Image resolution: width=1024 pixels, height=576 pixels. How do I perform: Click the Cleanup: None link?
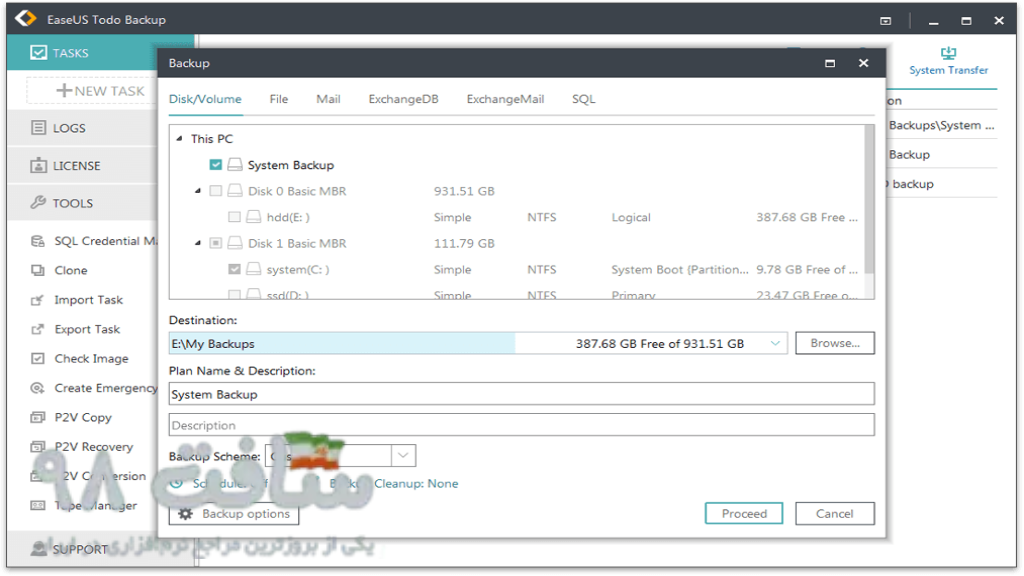tap(416, 484)
